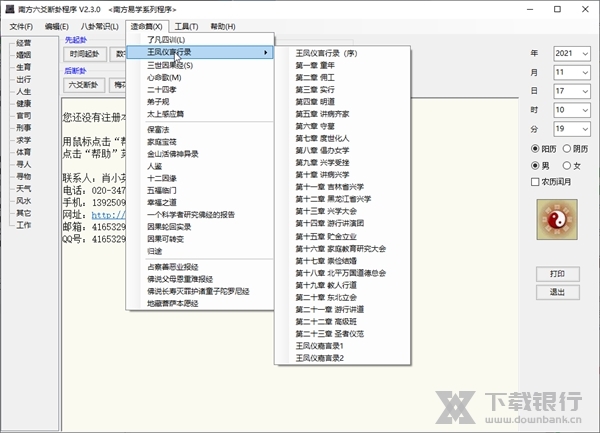Select 求学 in the category tree
The width and height of the screenshot is (600, 433).
click(x=24, y=140)
